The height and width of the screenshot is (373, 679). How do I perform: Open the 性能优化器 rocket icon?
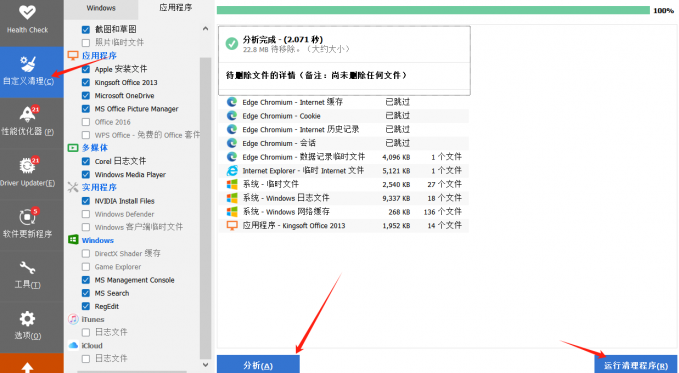(28, 114)
